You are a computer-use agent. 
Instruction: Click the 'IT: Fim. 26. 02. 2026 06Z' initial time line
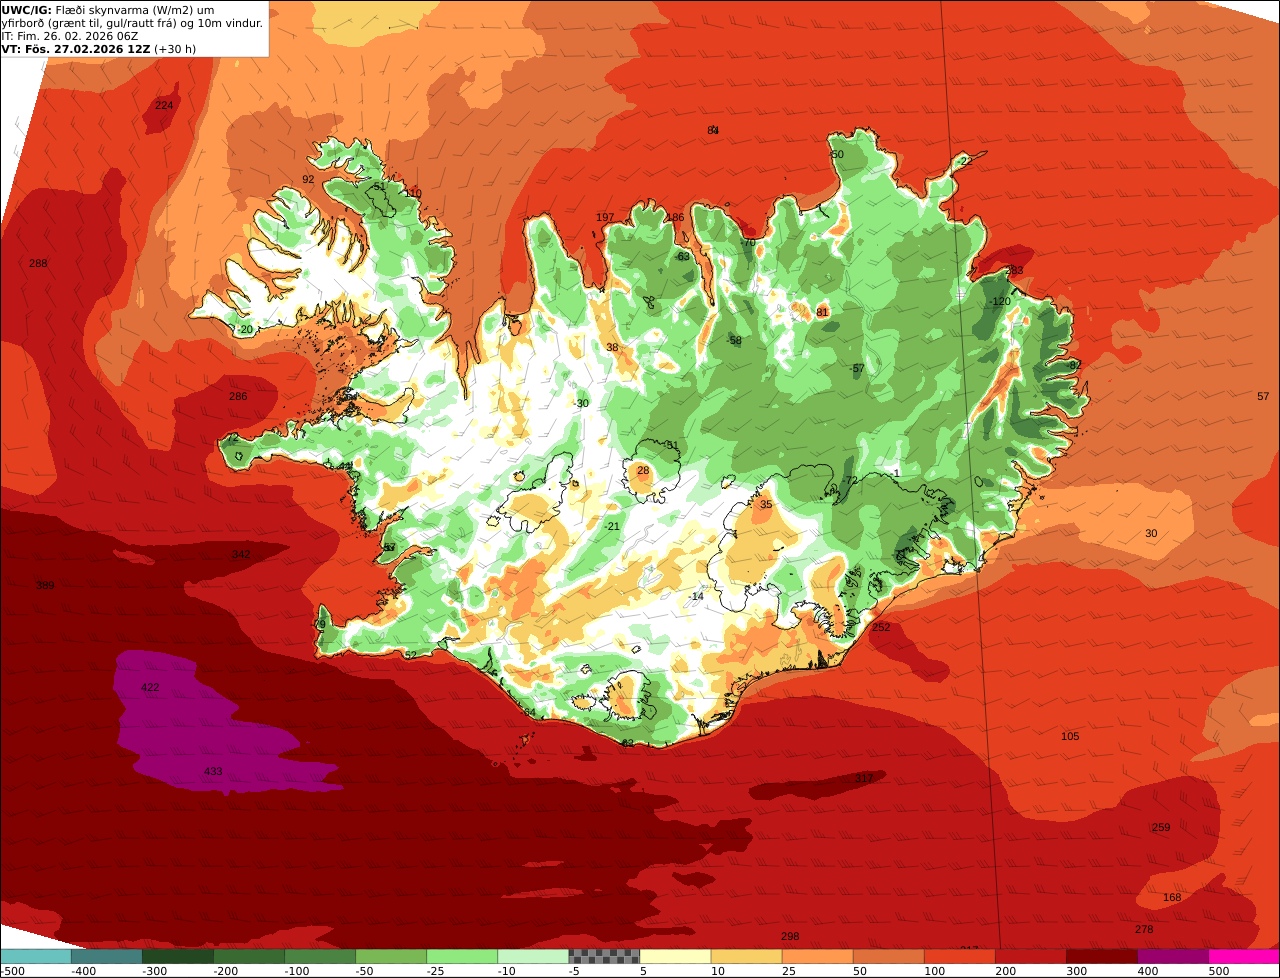click(70, 36)
